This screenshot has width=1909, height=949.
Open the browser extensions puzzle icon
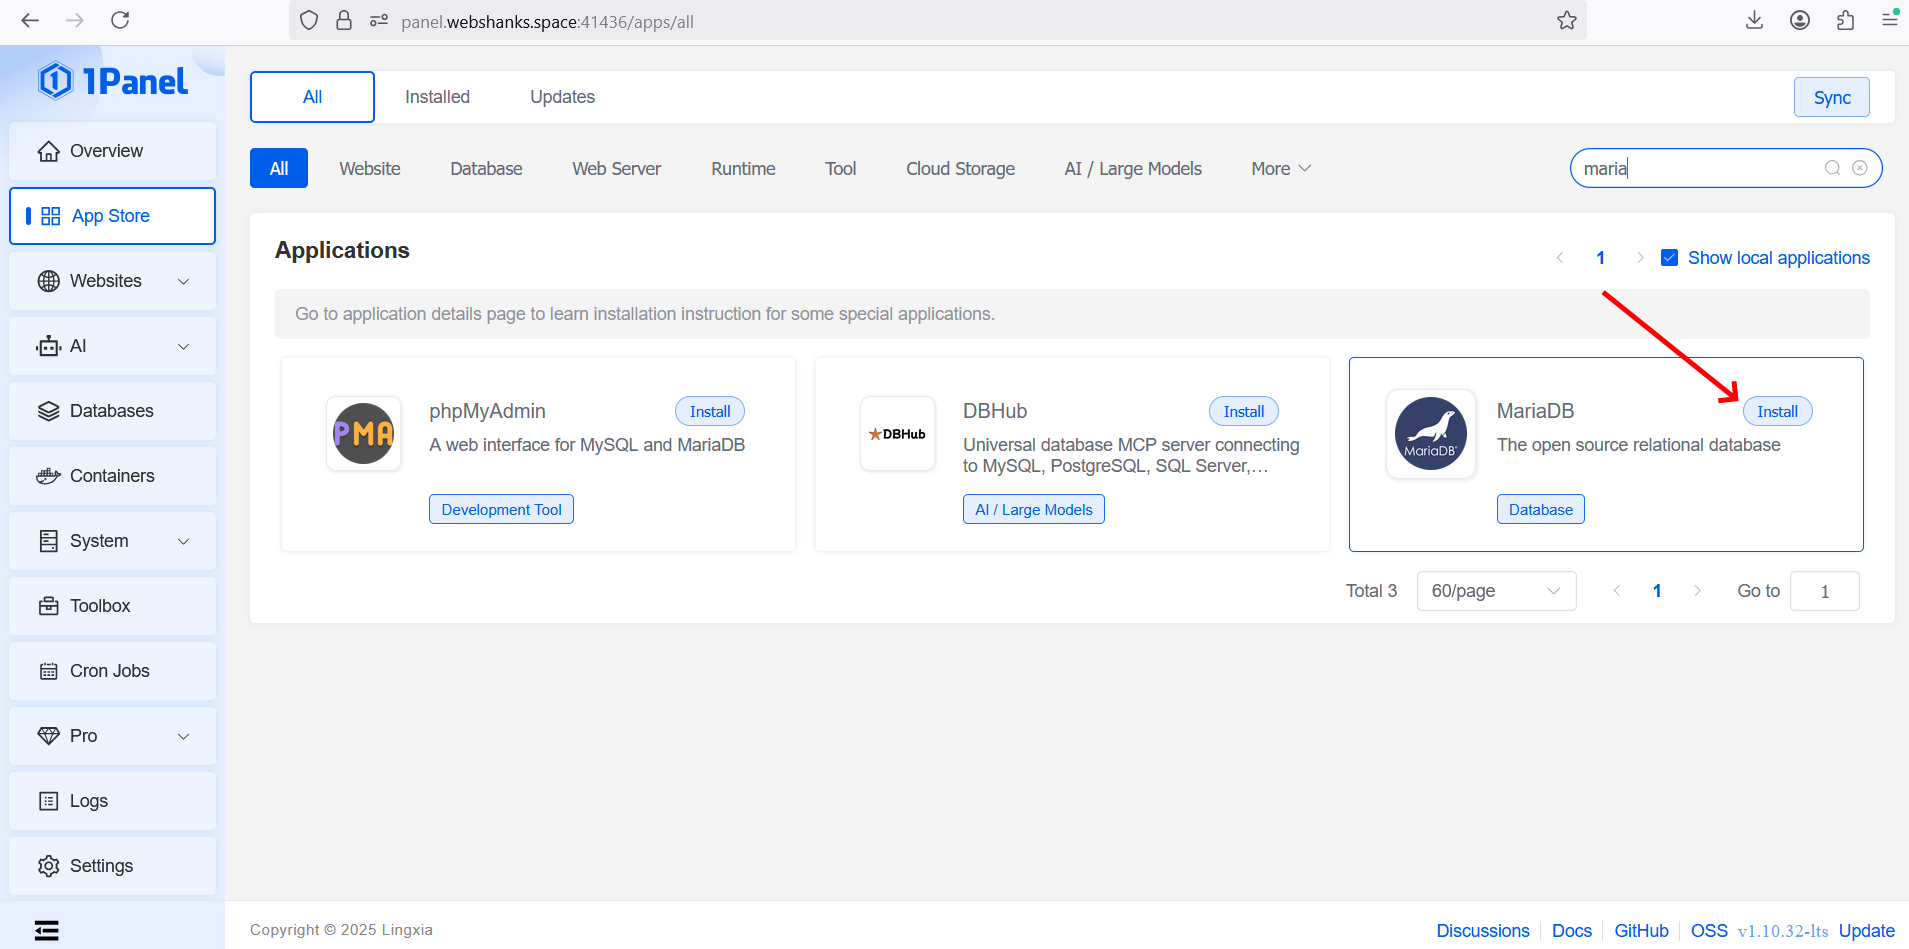[x=1846, y=20]
